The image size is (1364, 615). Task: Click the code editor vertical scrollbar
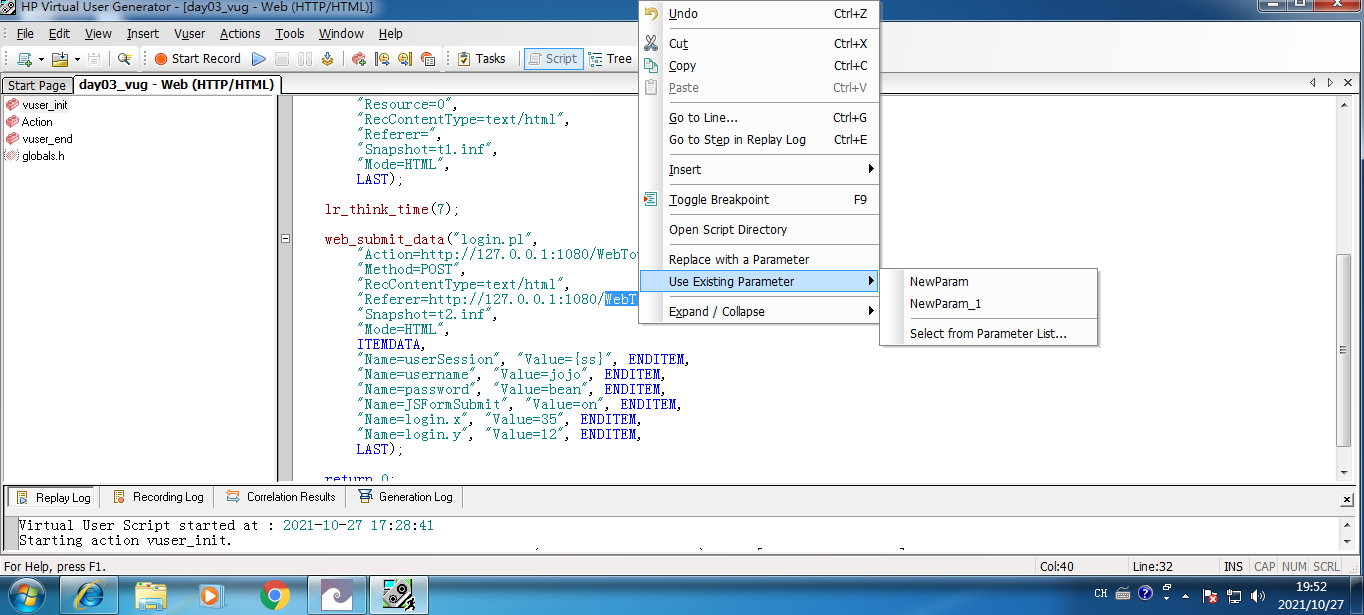coord(1344,351)
